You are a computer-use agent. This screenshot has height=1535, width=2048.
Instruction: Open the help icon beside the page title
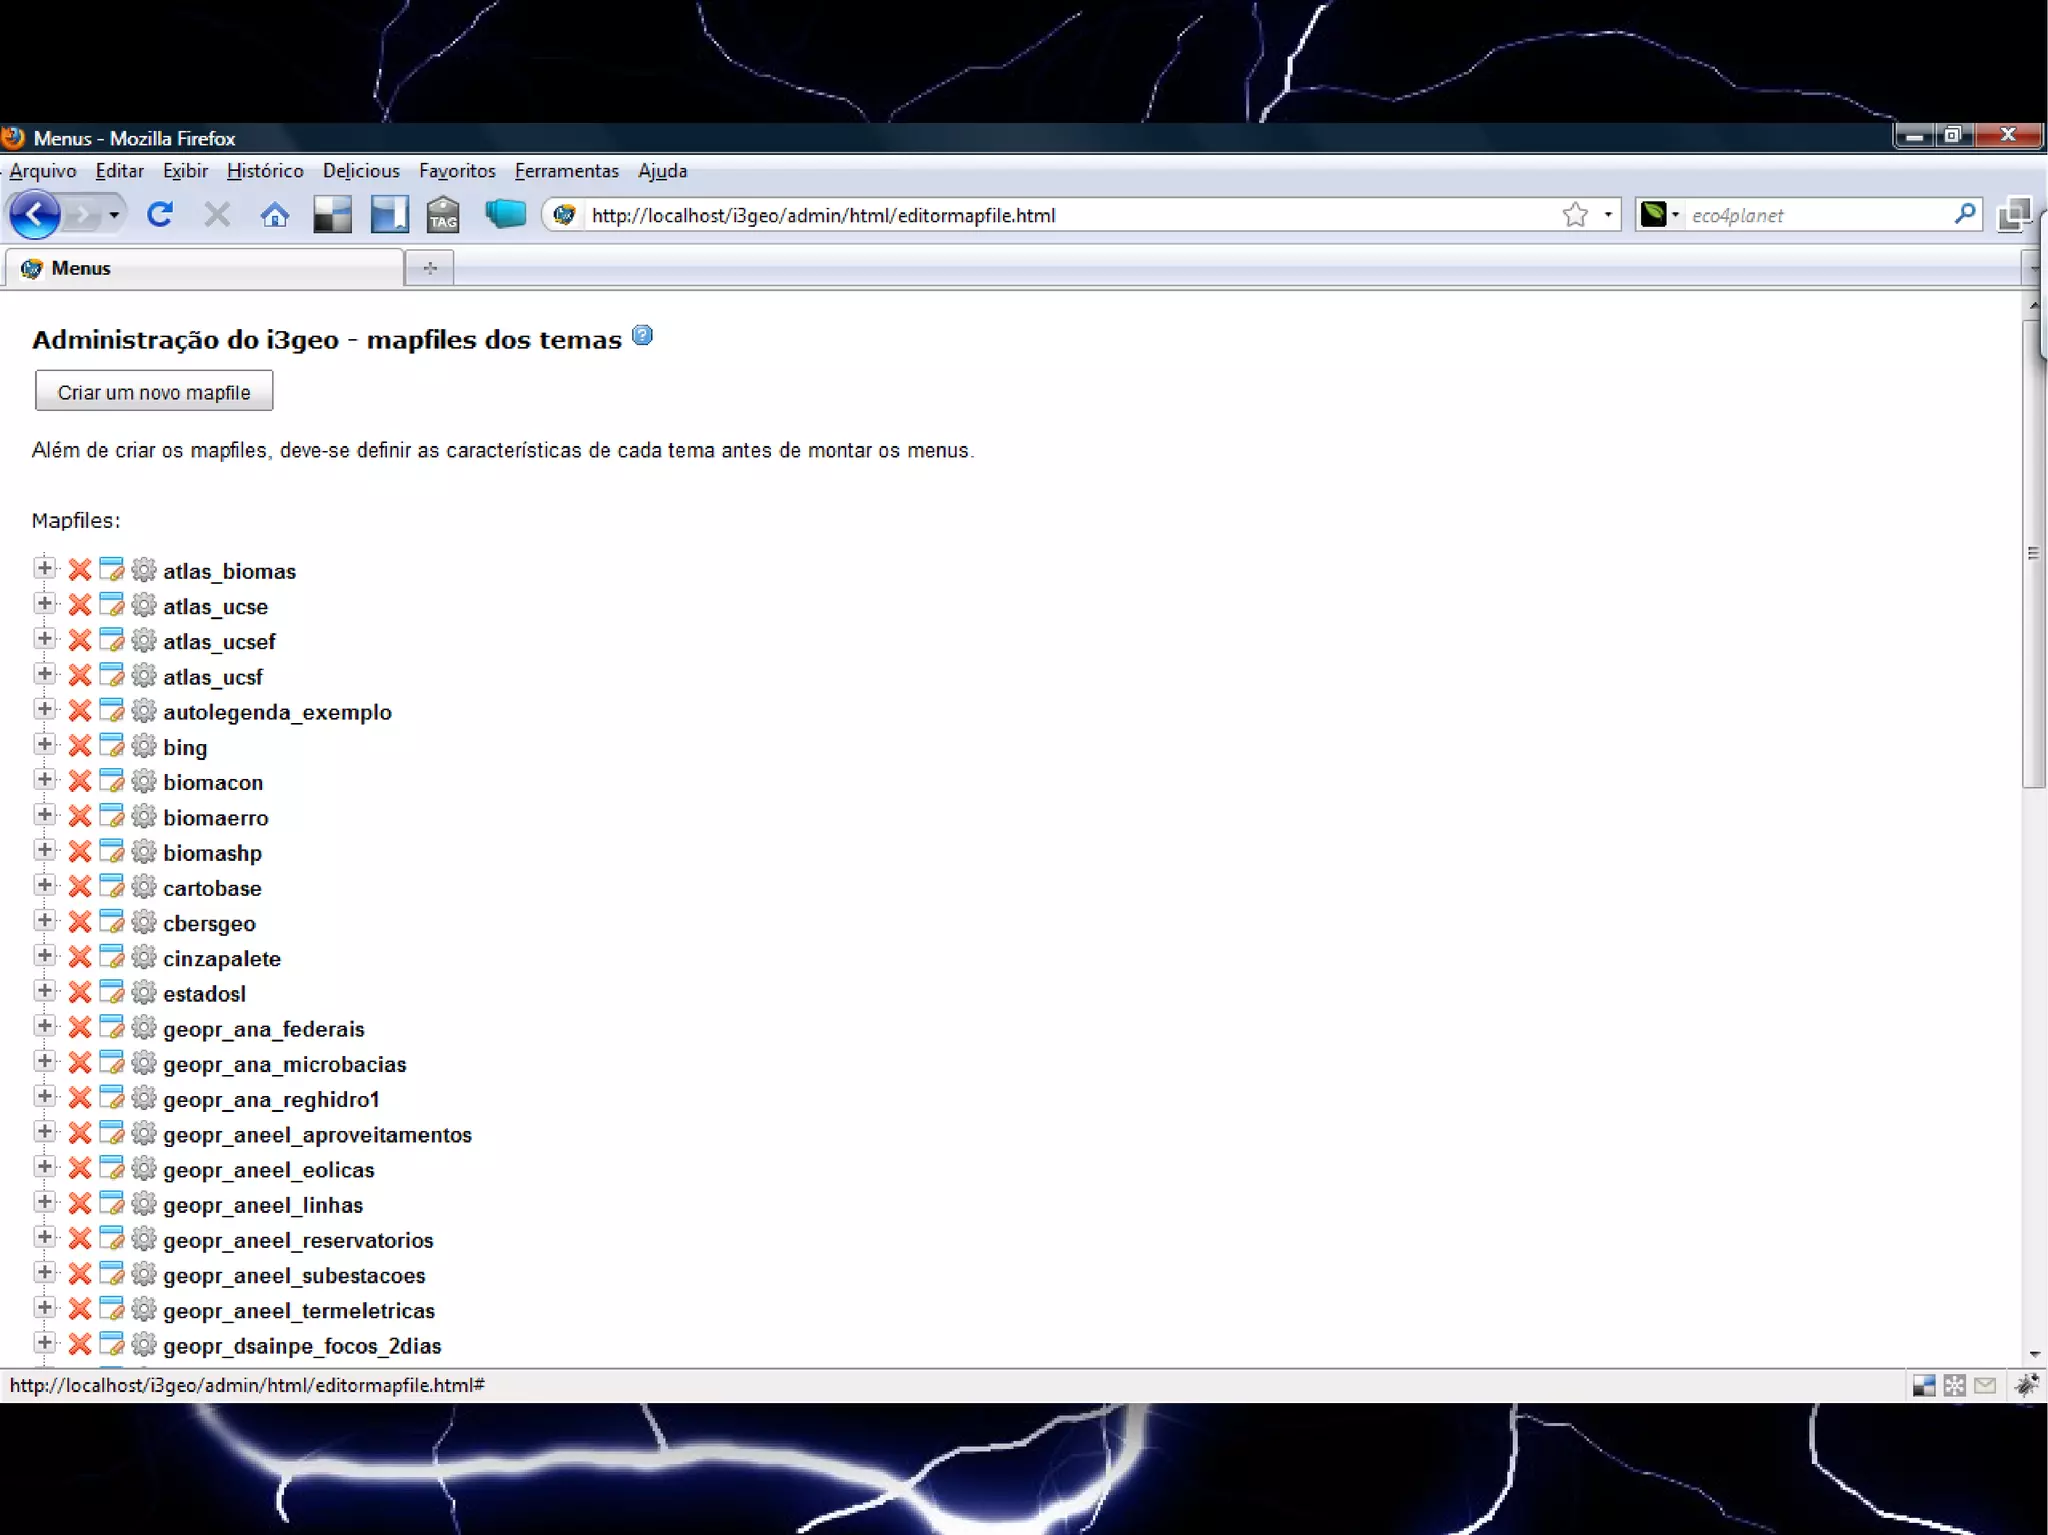coord(643,336)
